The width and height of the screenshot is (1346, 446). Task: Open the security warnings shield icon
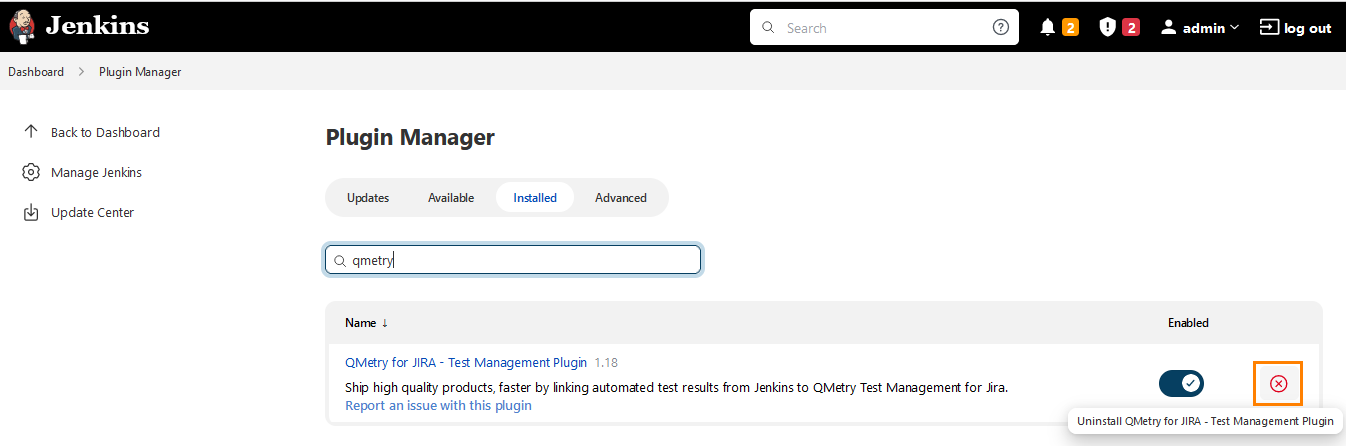pyautogui.click(x=1107, y=28)
